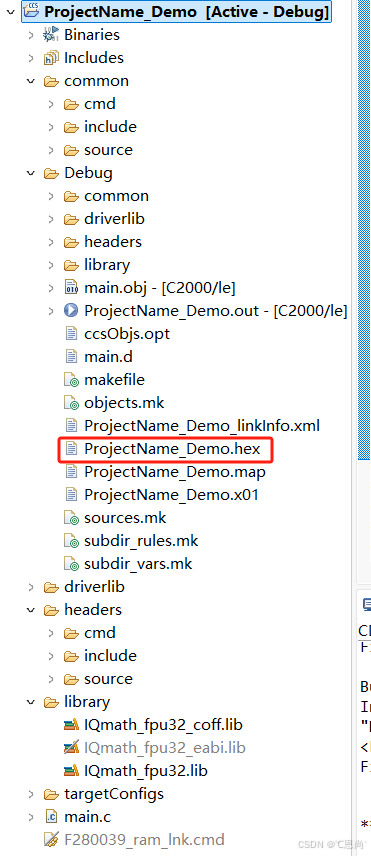Click the CCS project icon at root
This screenshot has height=856, width=371.
32,11
